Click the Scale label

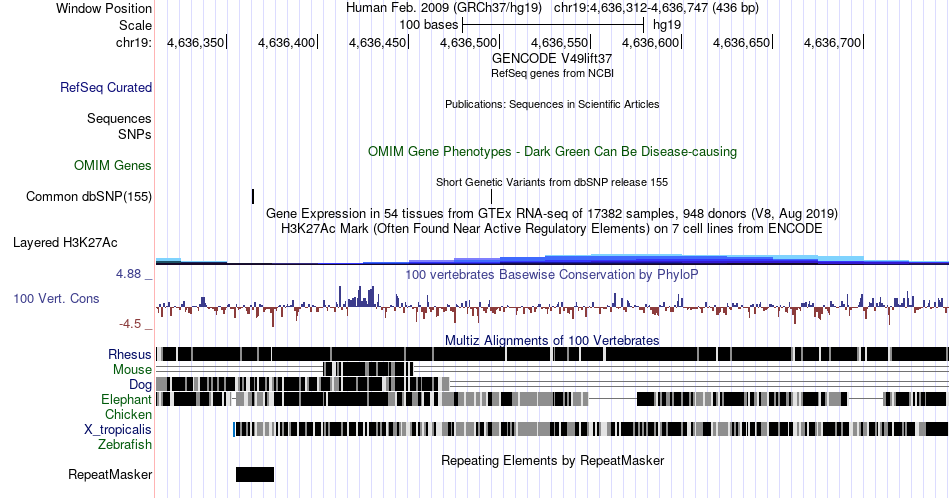pos(135,25)
